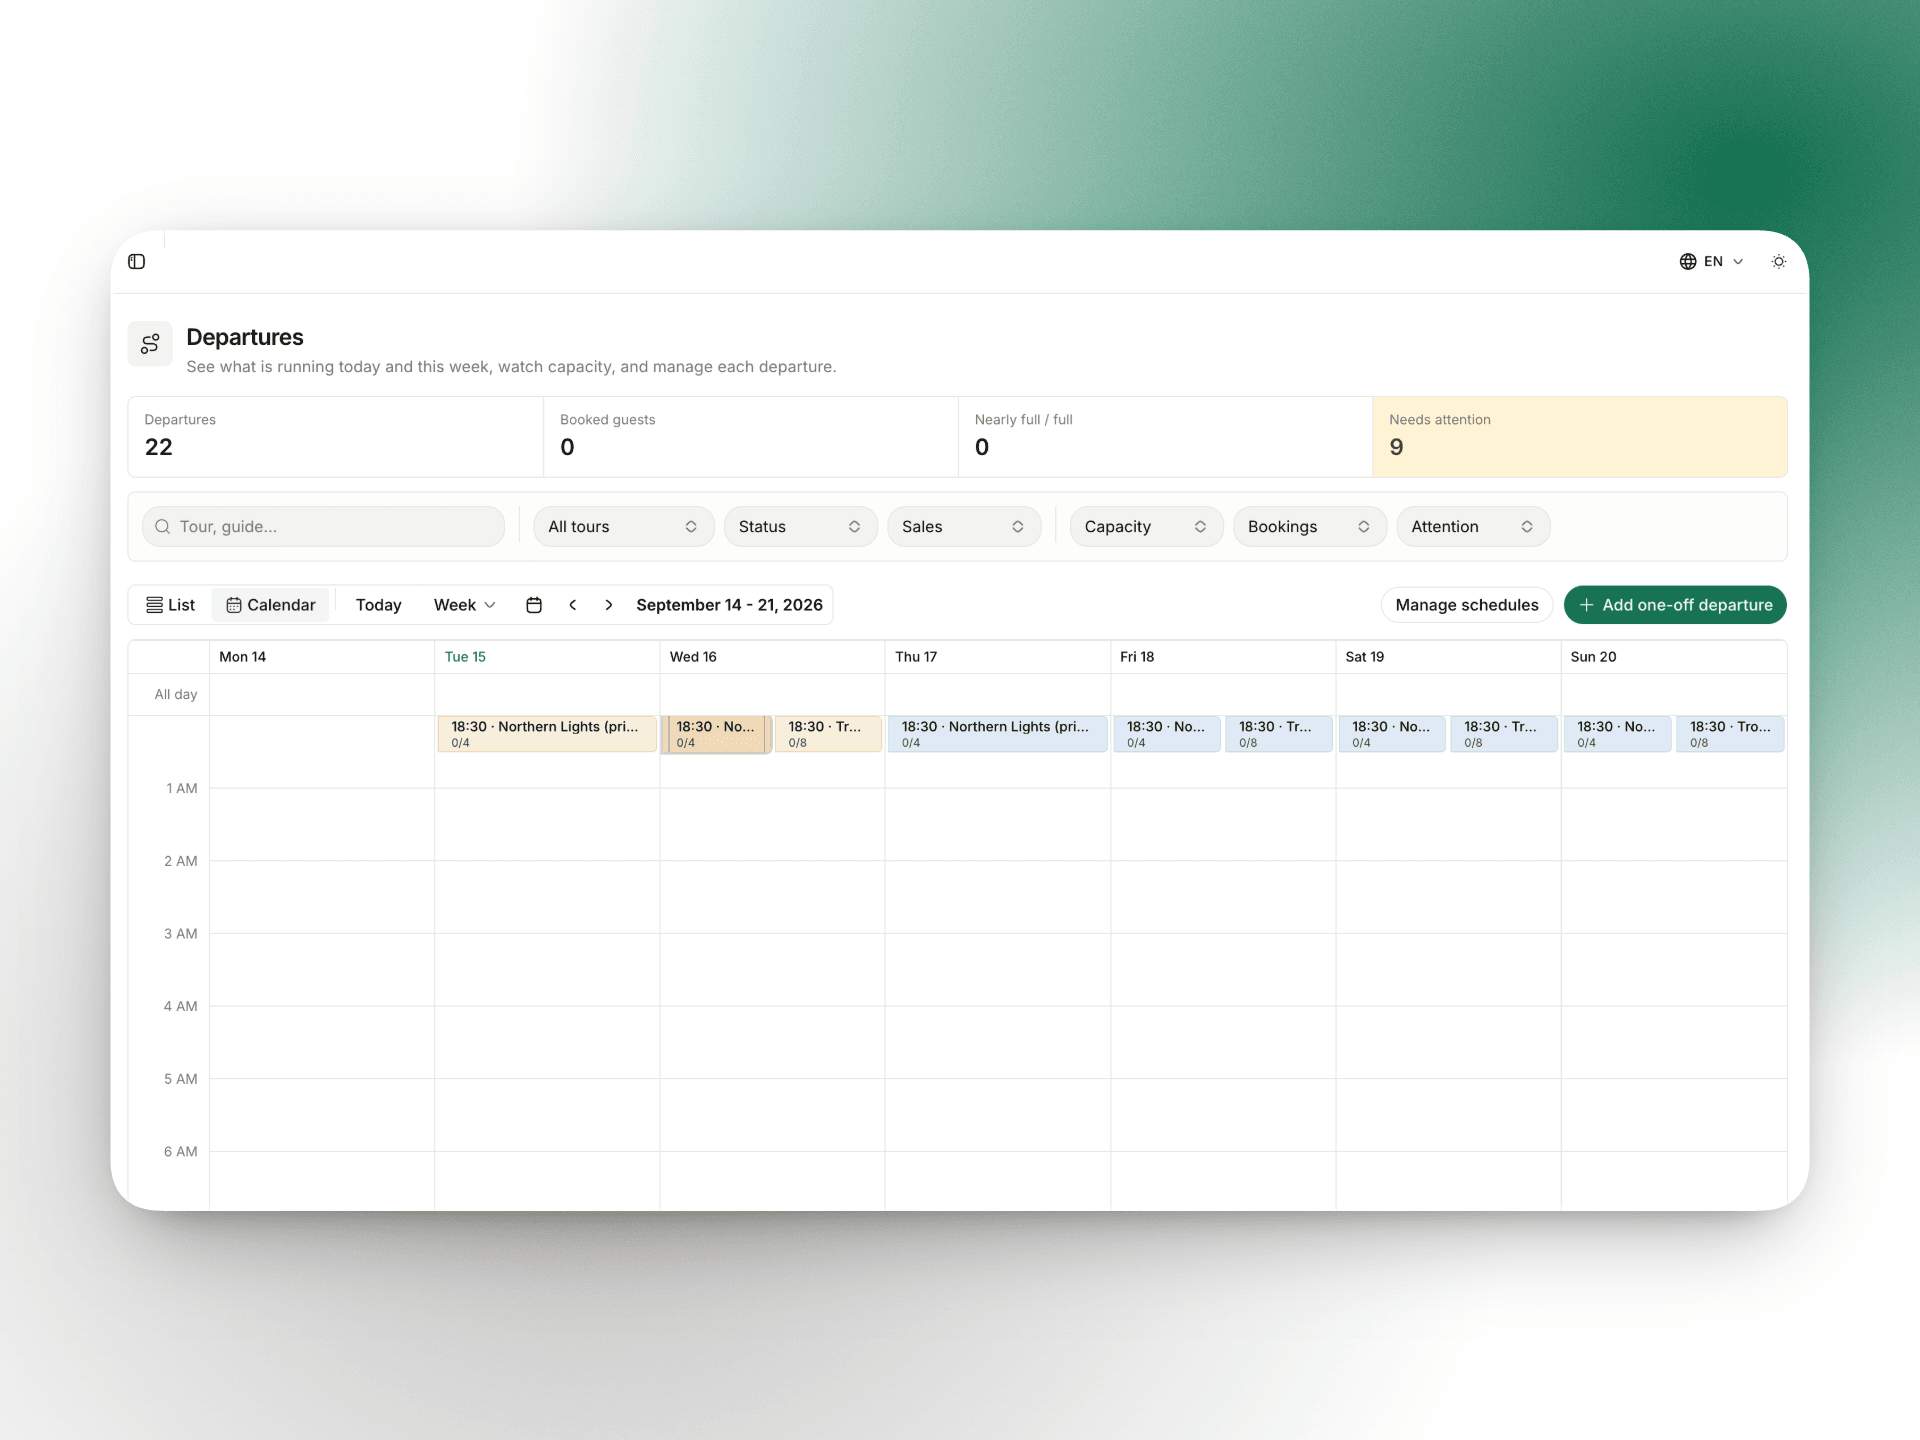The width and height of the screenshot is (1920, 1440).
Task: Open the Attention filter dropdown
Action: point(1473,527)
